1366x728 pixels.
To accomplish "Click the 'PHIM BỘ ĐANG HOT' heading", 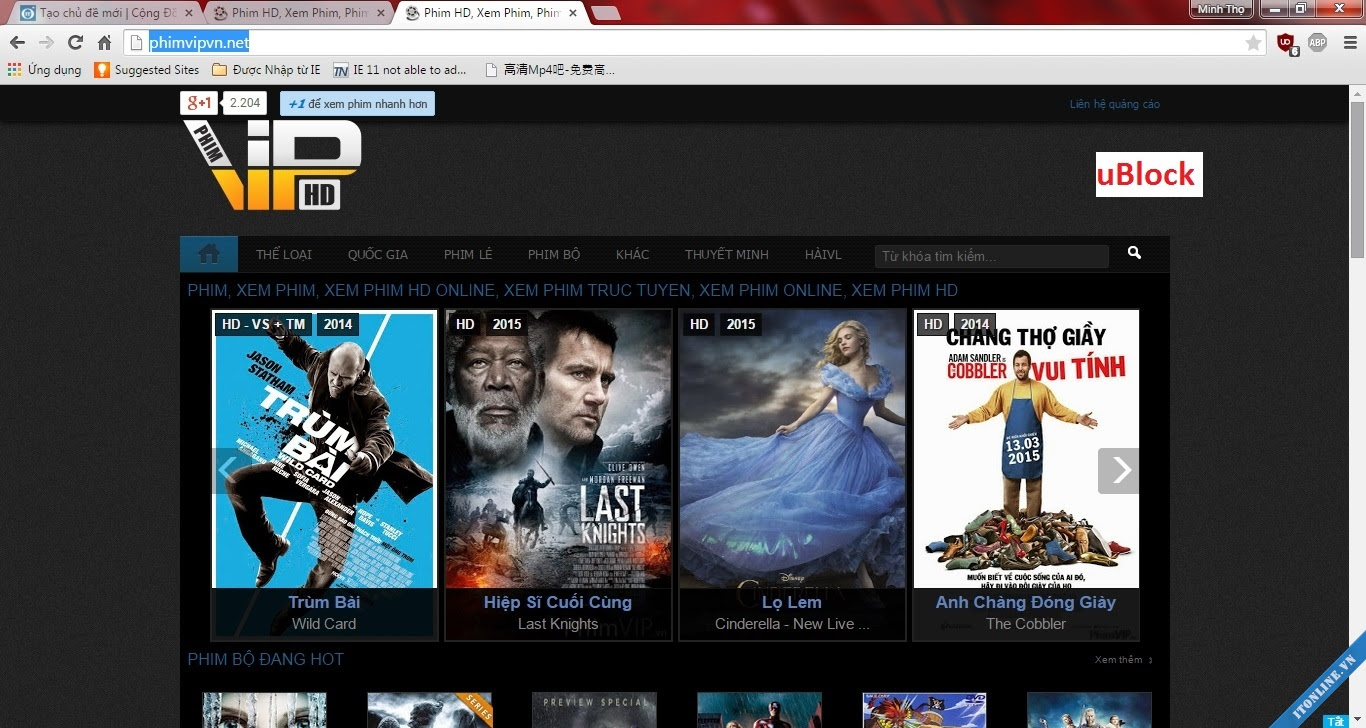I will tap(266, 659).
